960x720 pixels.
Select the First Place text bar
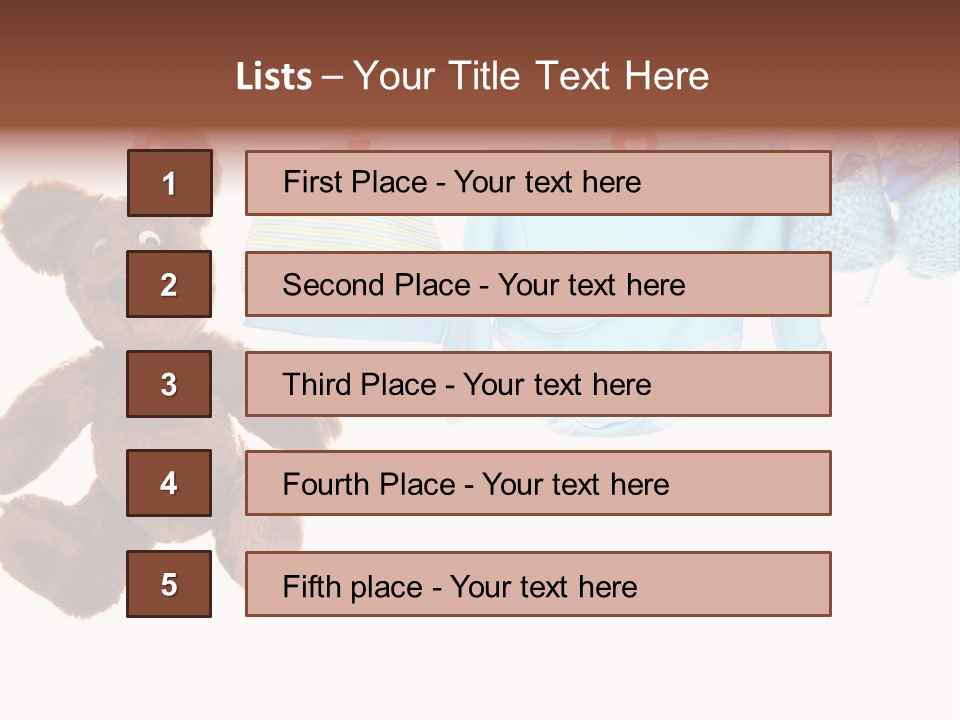(538, 183)
